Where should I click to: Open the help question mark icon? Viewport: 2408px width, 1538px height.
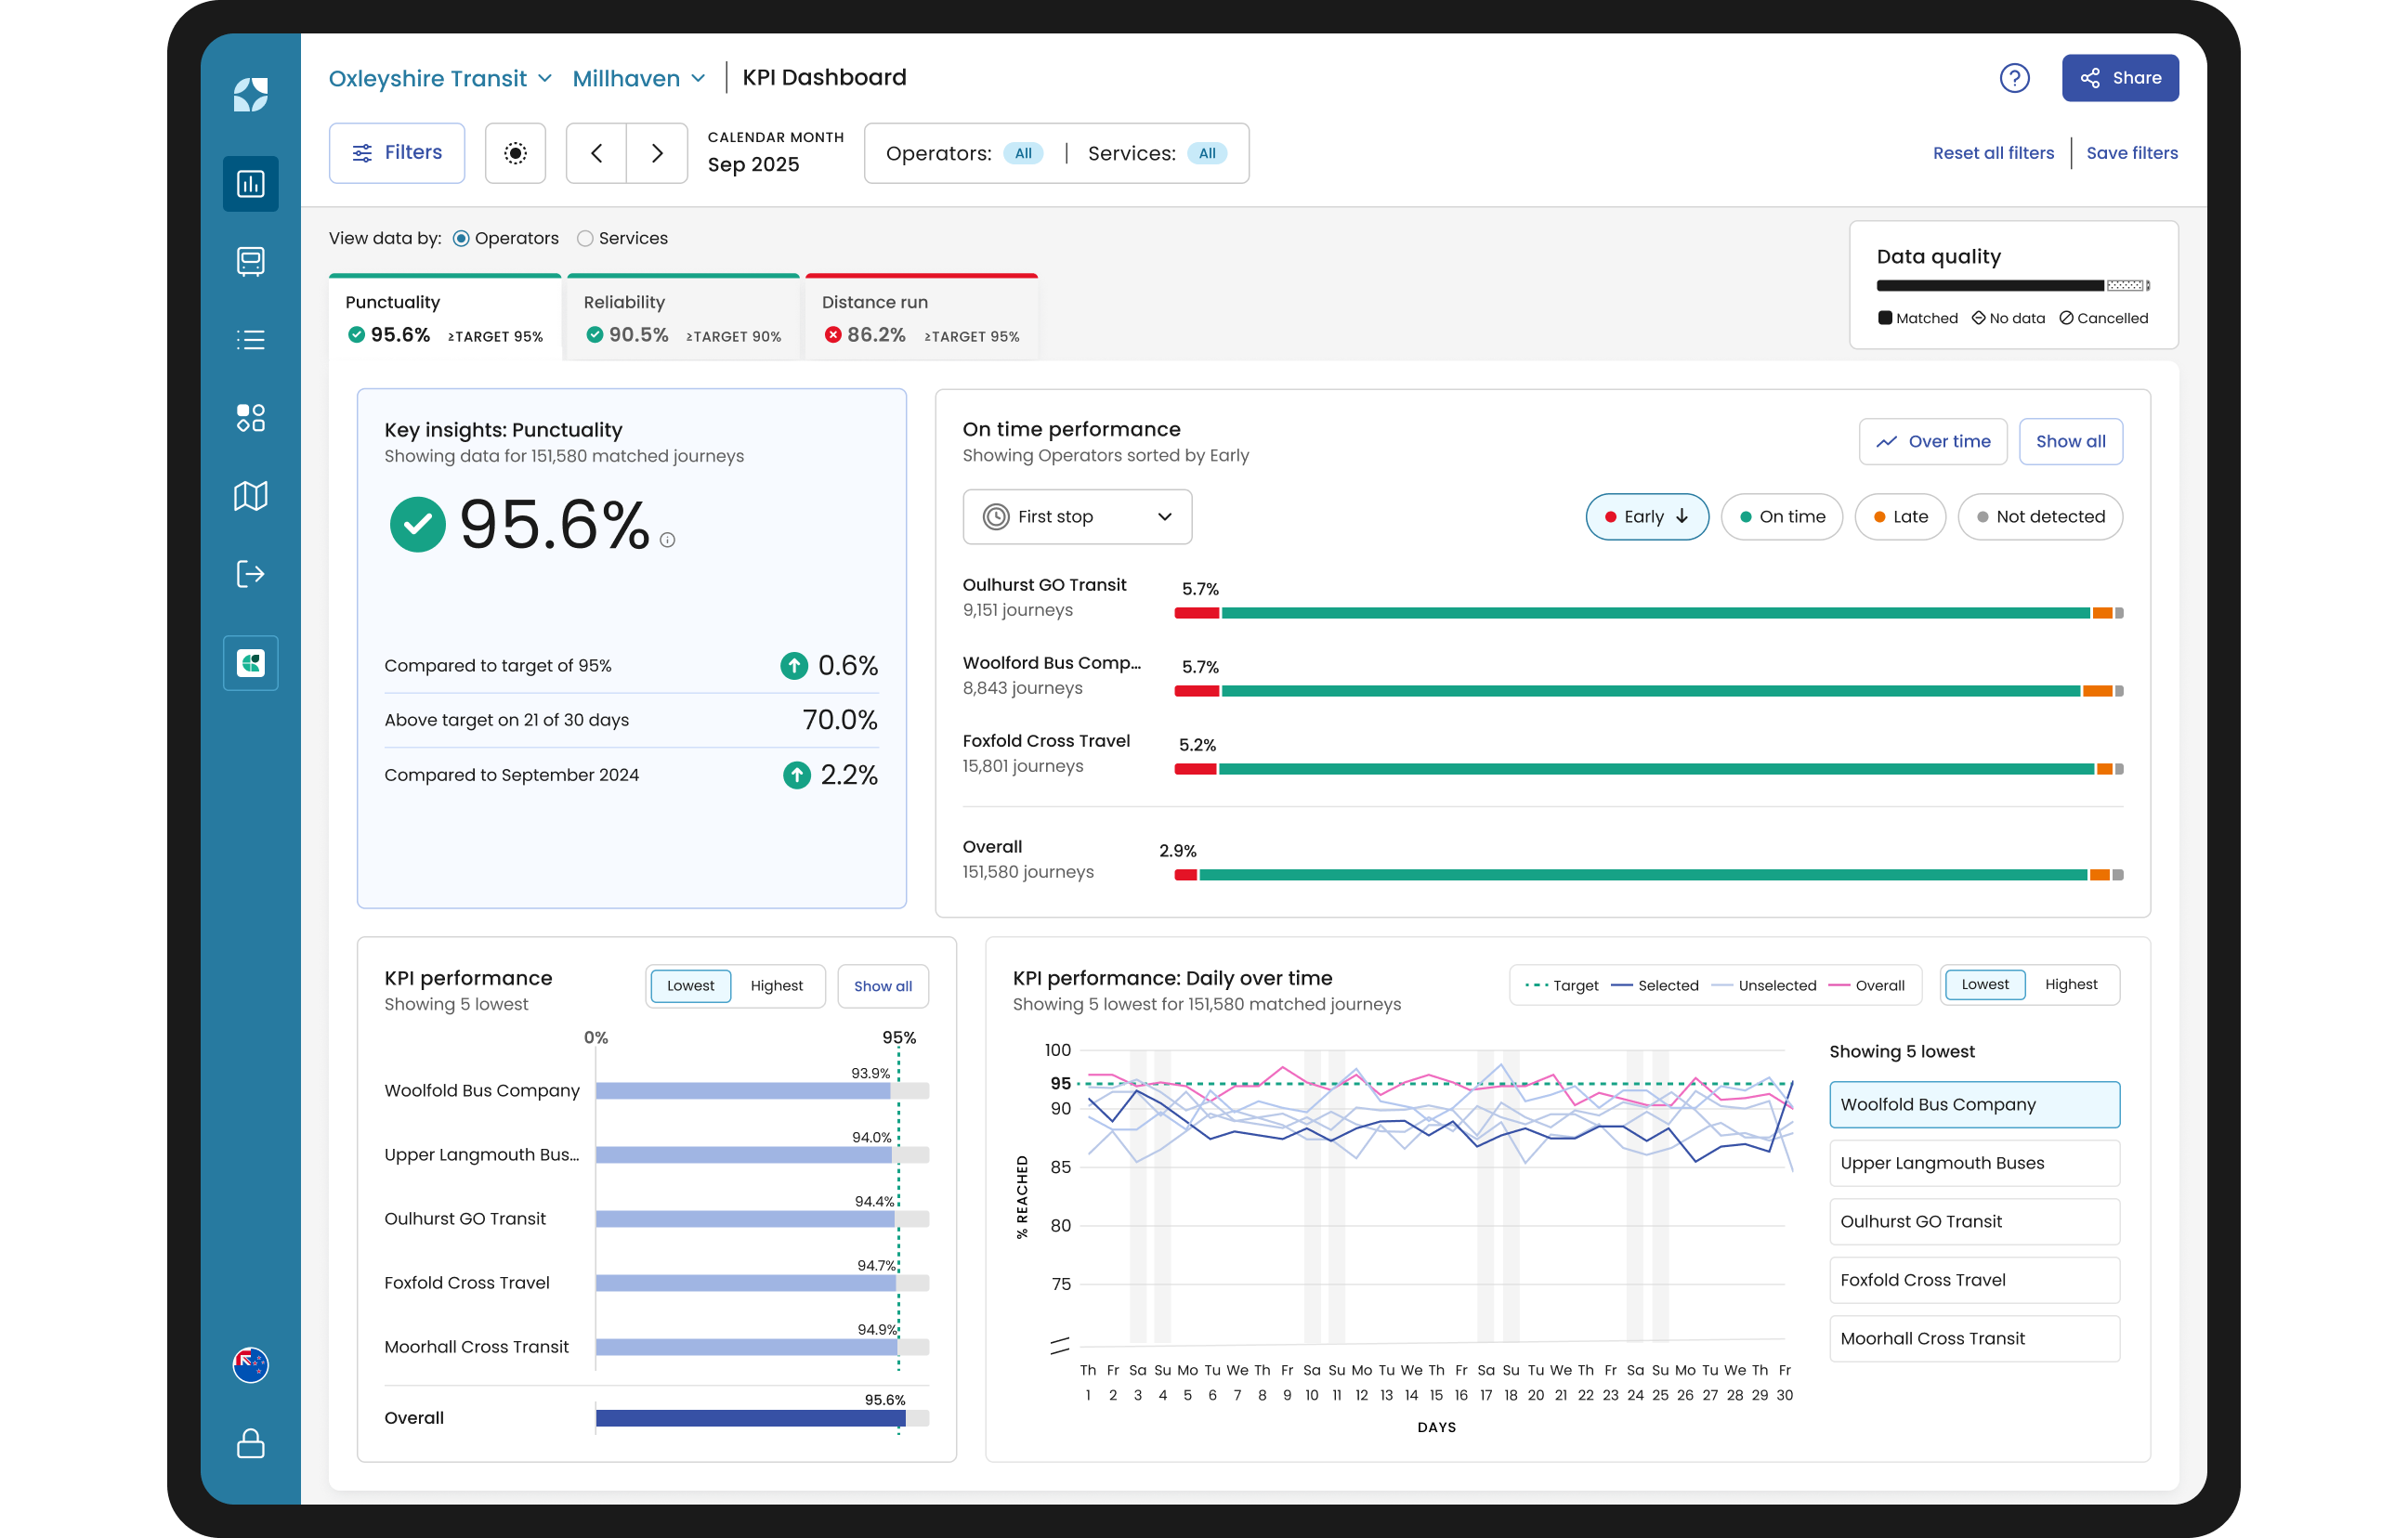(2014, 78)
